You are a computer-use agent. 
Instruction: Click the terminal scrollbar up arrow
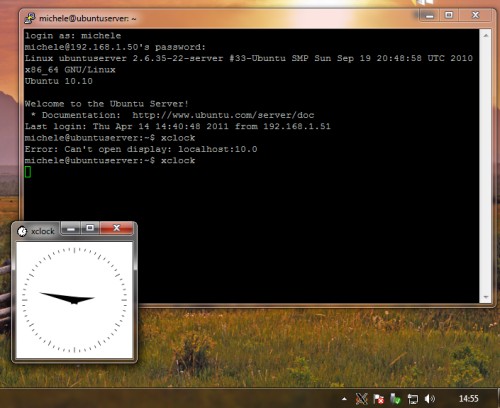(486, 35)
